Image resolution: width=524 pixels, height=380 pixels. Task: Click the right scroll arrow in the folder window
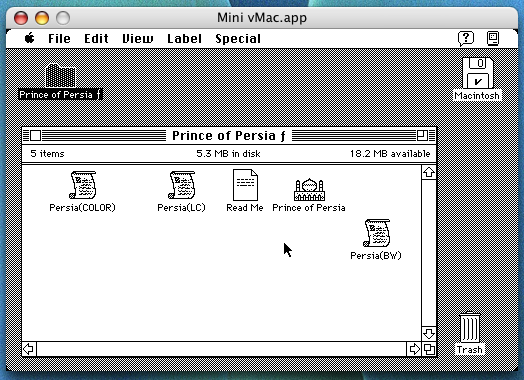click(x=414, y=349)
